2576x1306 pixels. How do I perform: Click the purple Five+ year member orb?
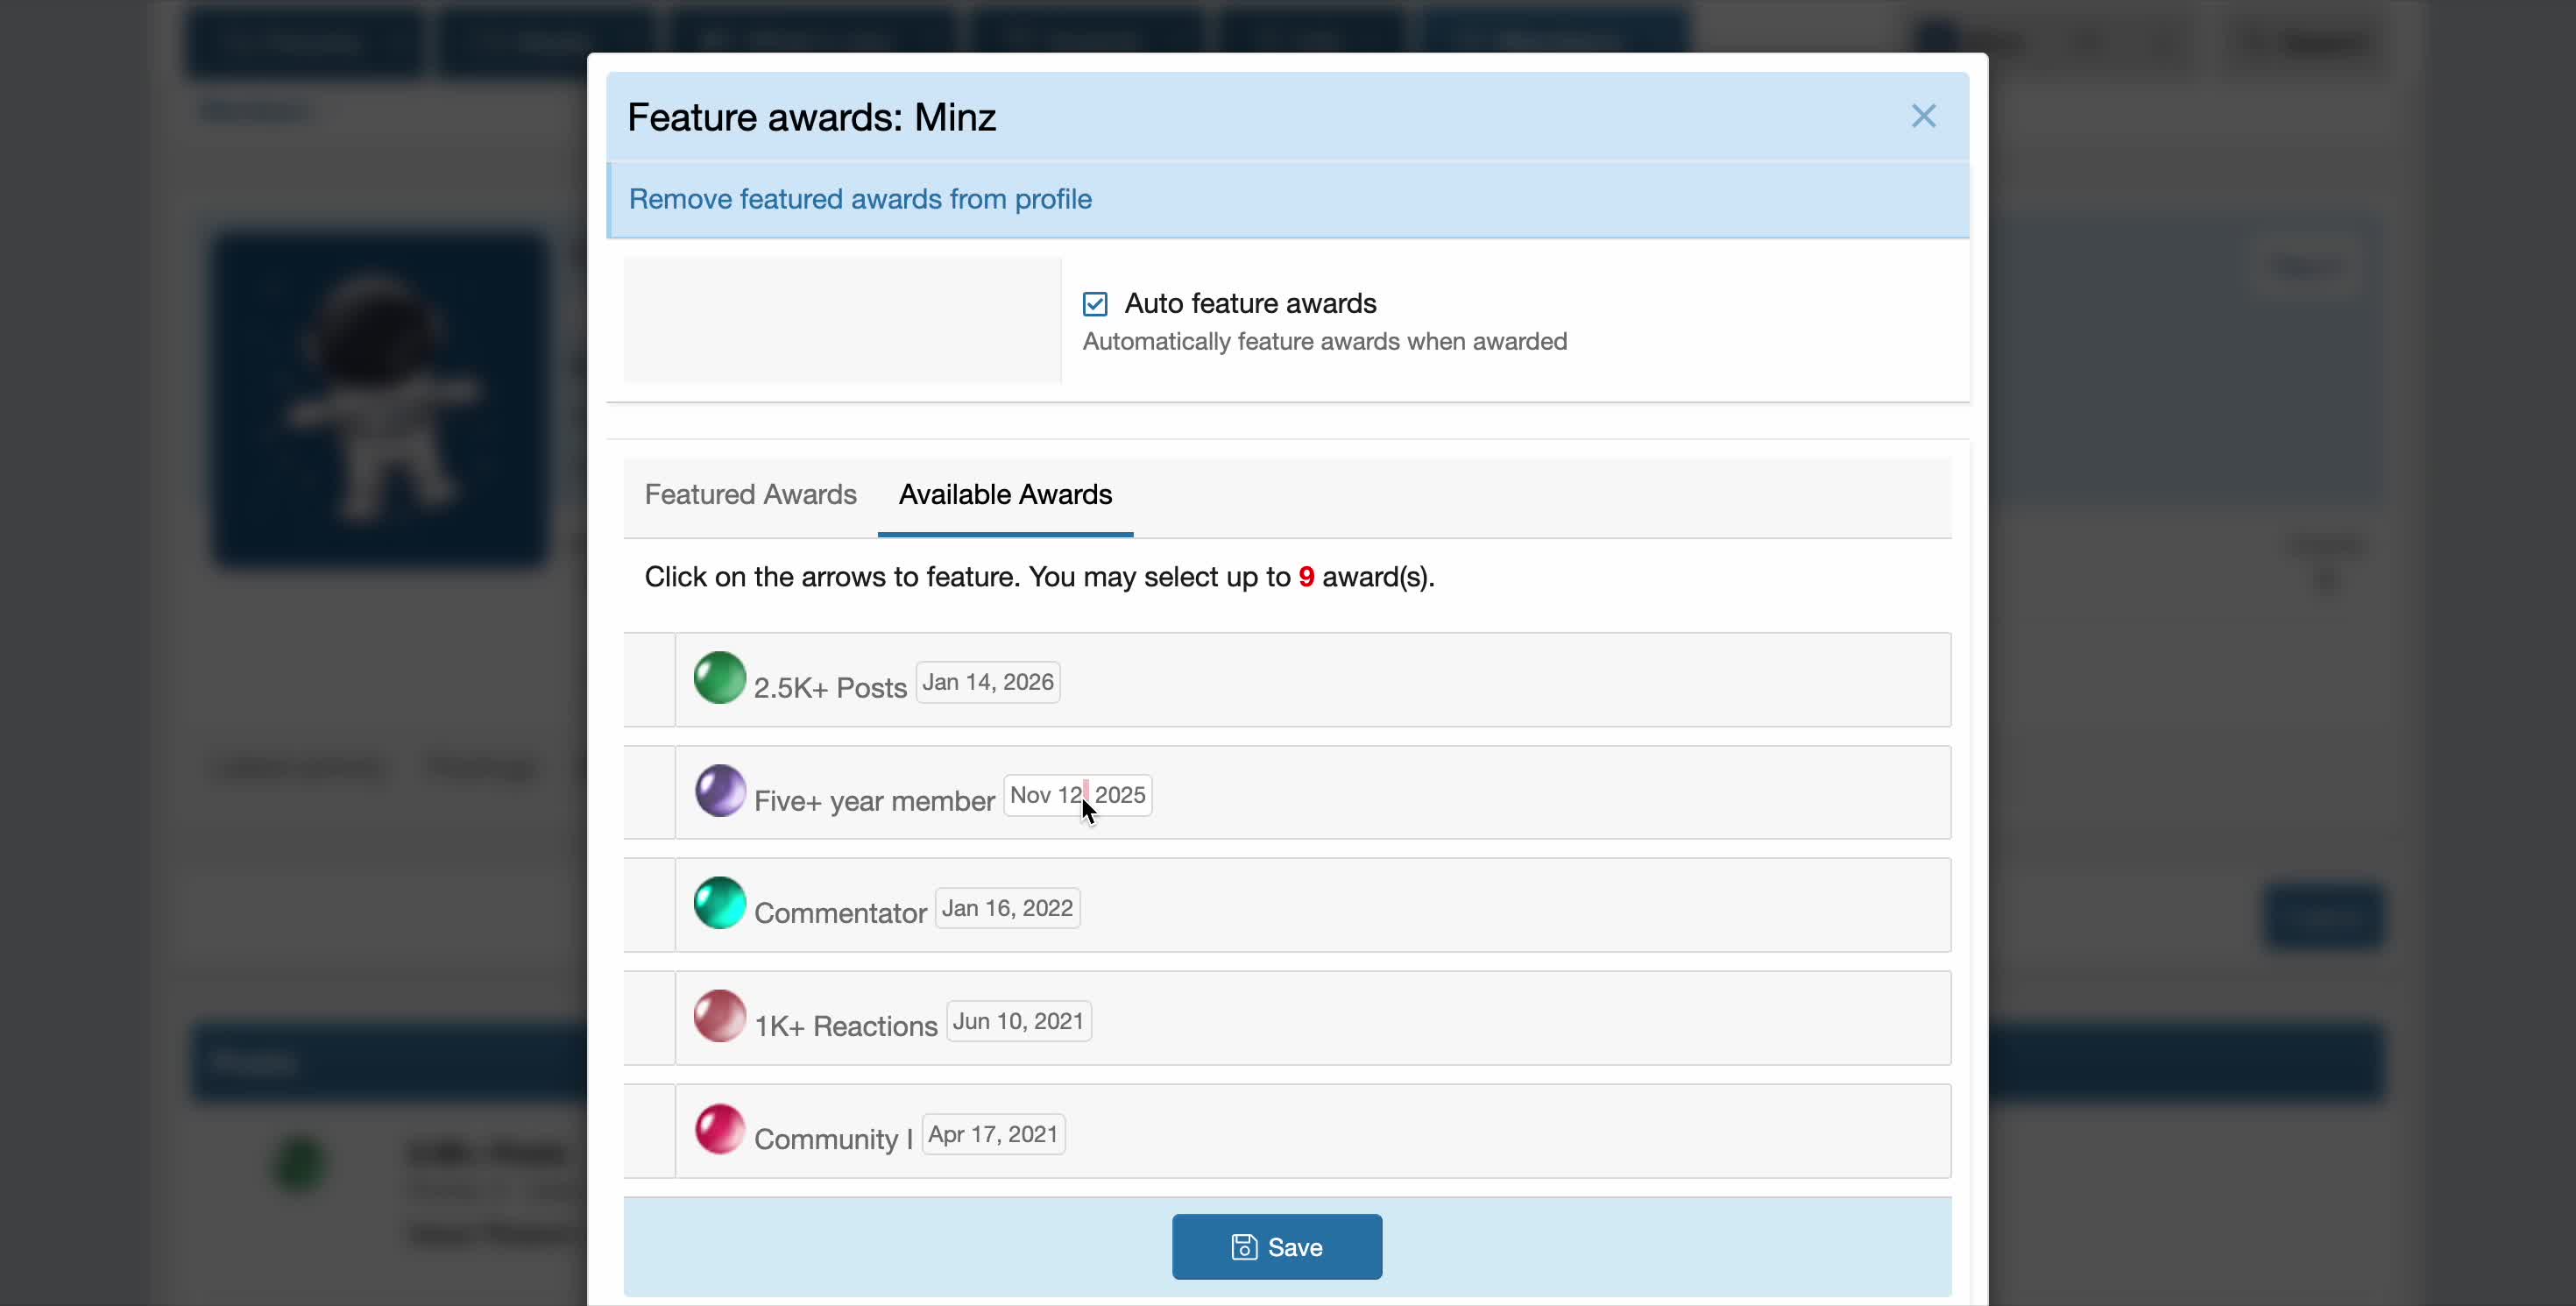tap(720, 791)
